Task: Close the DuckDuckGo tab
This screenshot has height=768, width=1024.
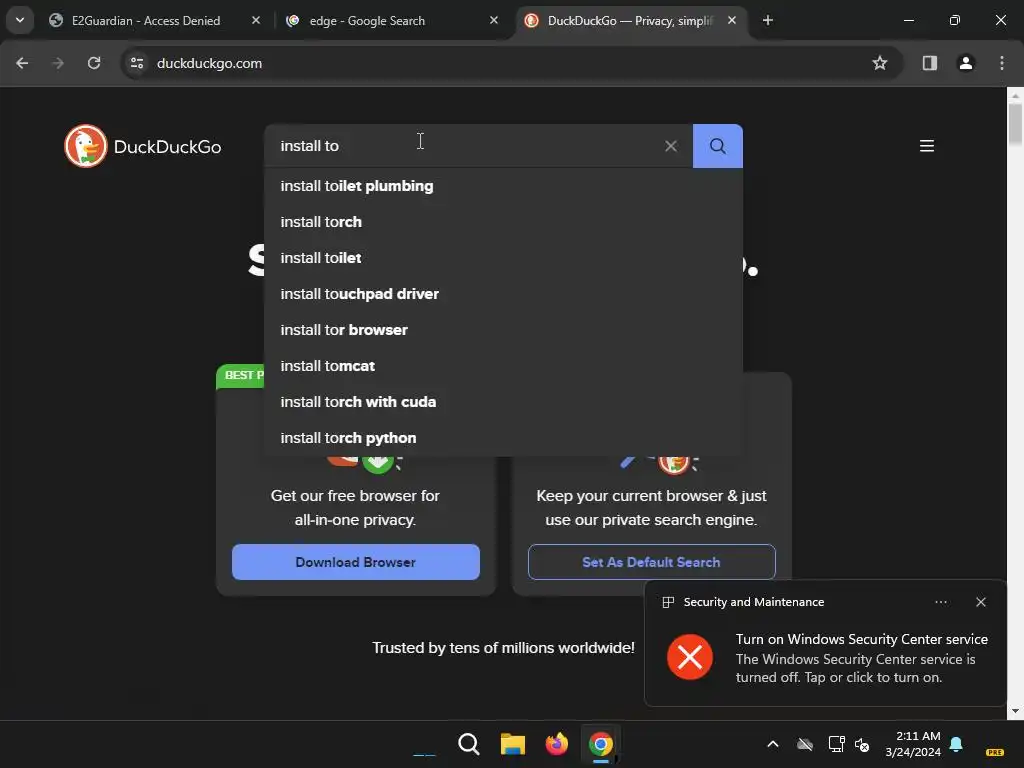Action: pyautogui.click(x=732, y=21)
